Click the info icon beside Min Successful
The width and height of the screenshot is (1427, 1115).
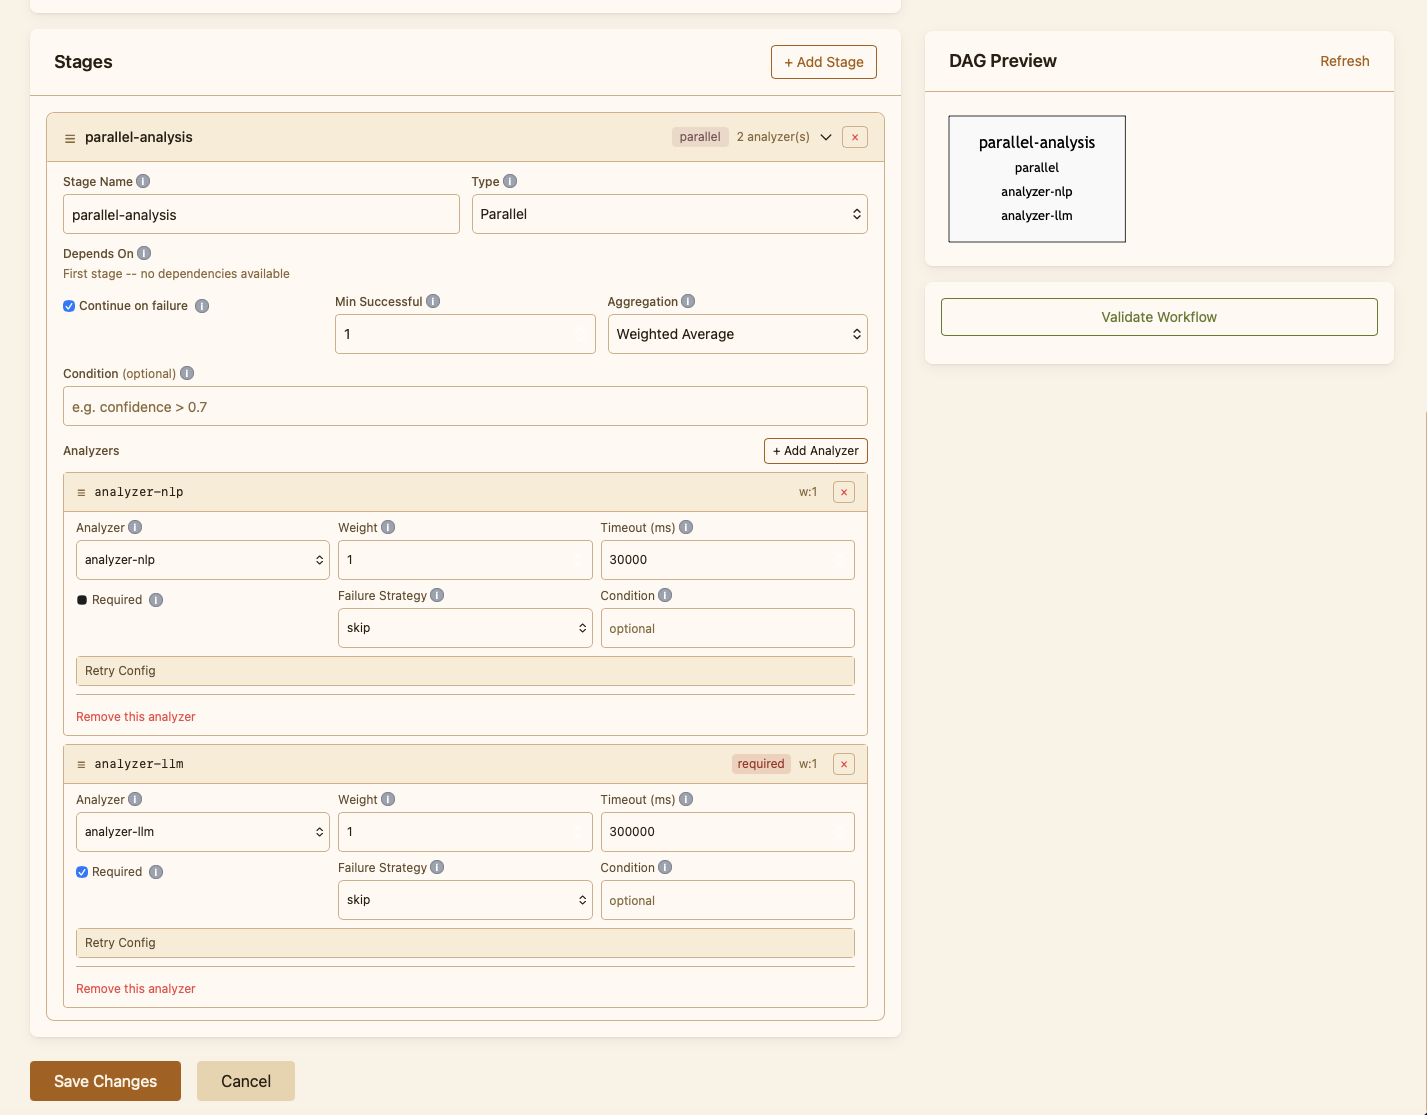coord(433,302)
